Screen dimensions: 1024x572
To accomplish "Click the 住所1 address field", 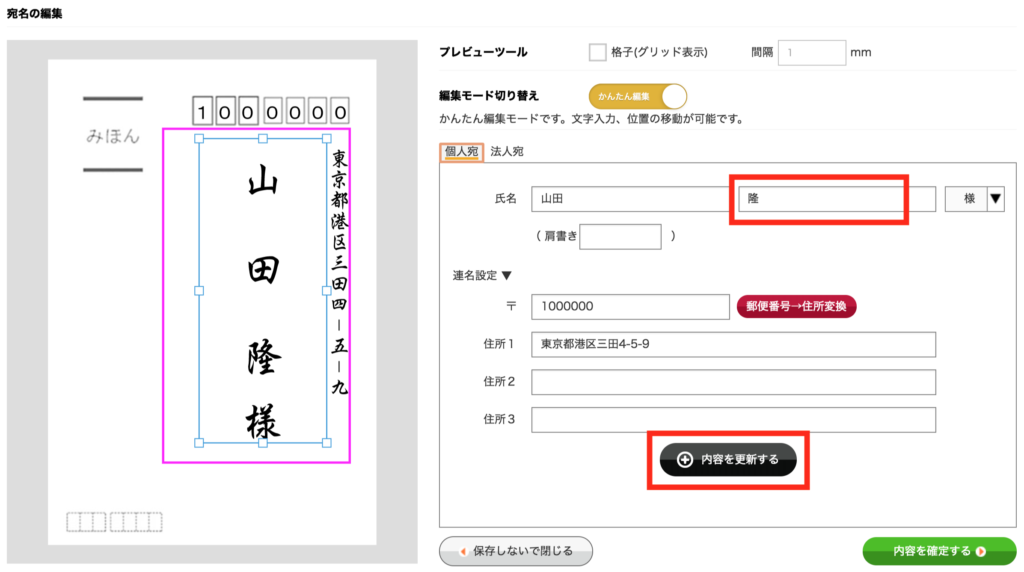I will [x=733, y=344].
